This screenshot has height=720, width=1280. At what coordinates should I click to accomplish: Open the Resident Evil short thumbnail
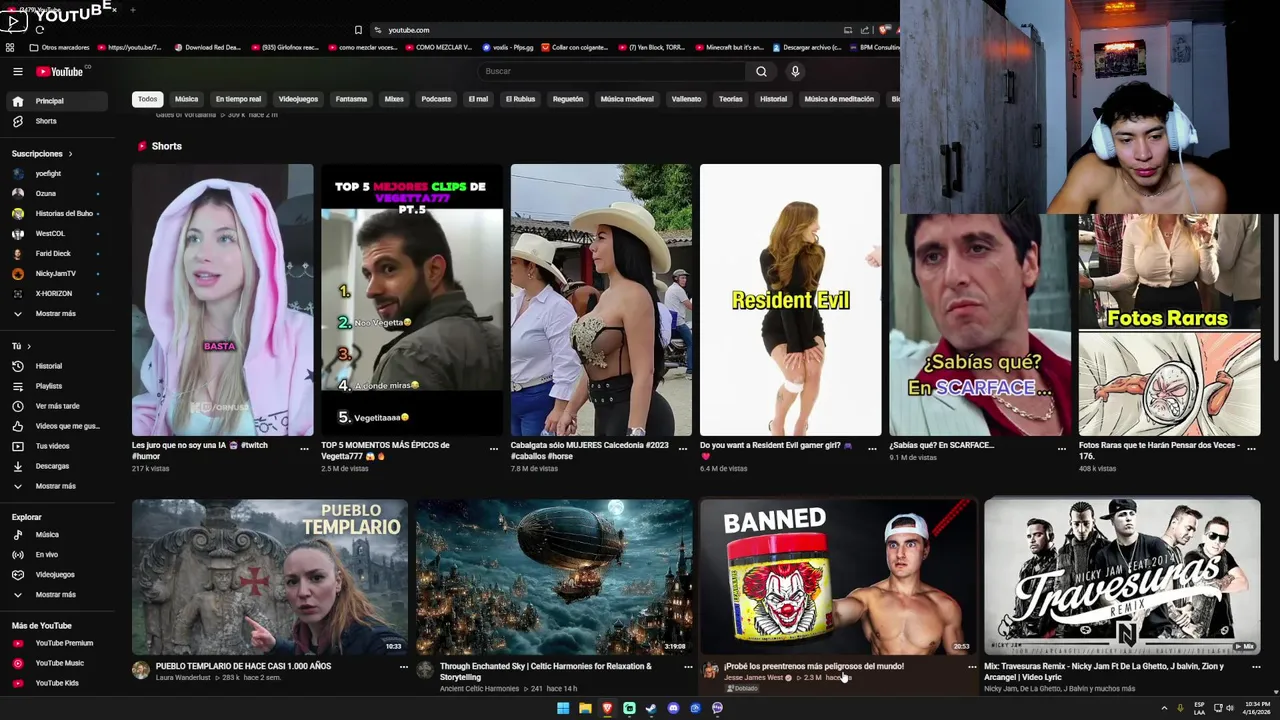click(x=790, y=300)
